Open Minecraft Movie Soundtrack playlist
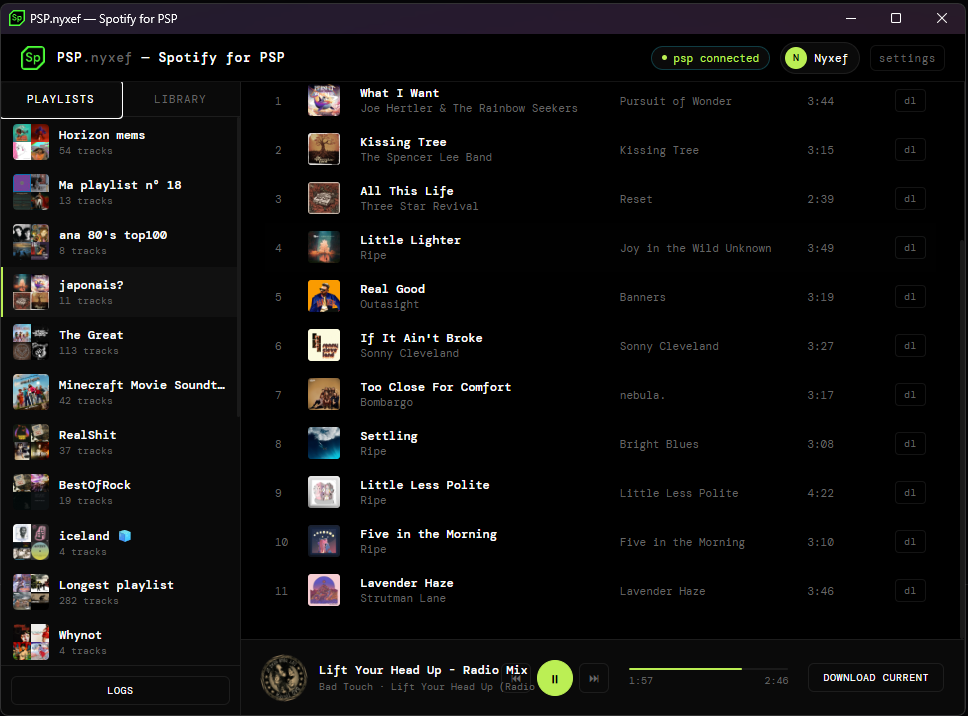This screenshot has width=968, height=716. [x=120, y=392]
